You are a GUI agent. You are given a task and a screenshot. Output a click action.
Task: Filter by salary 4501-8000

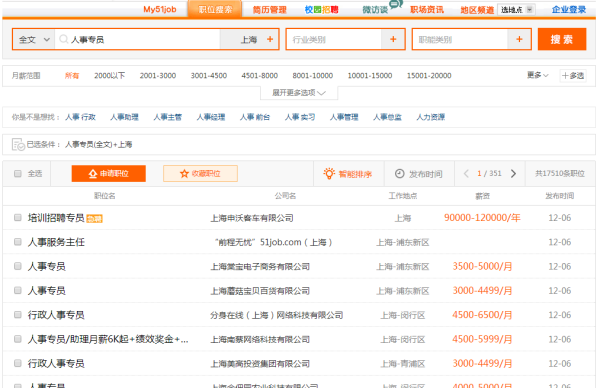(259, 76)
